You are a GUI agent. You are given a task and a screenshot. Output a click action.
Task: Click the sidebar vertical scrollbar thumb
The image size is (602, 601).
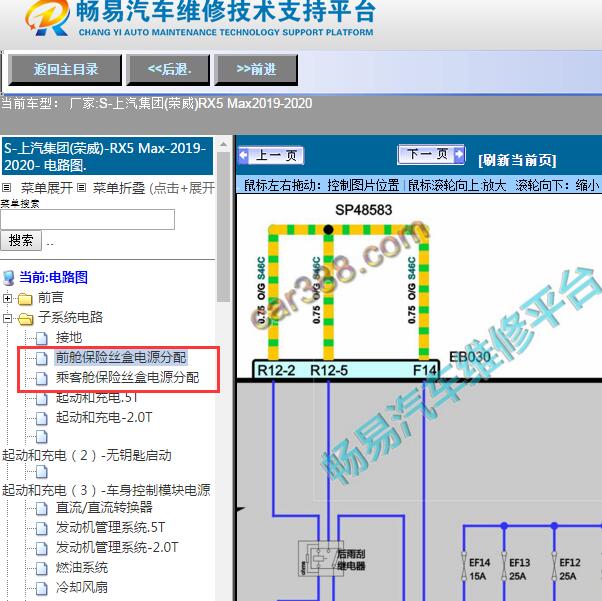[x=223, y=227]
